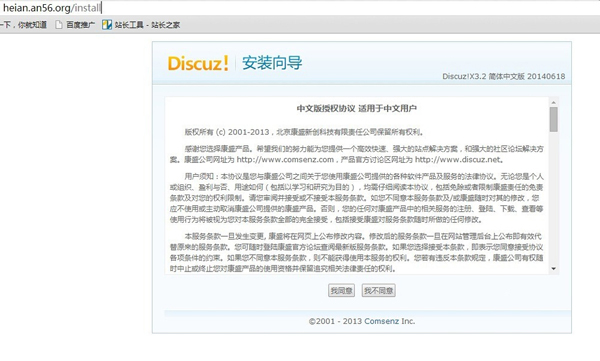Viewport: 600px width, 361px height.
Task: Open the 站长工具 - 站长之家 bookmark
Action: pyautogui.click(x=141, y=25)
